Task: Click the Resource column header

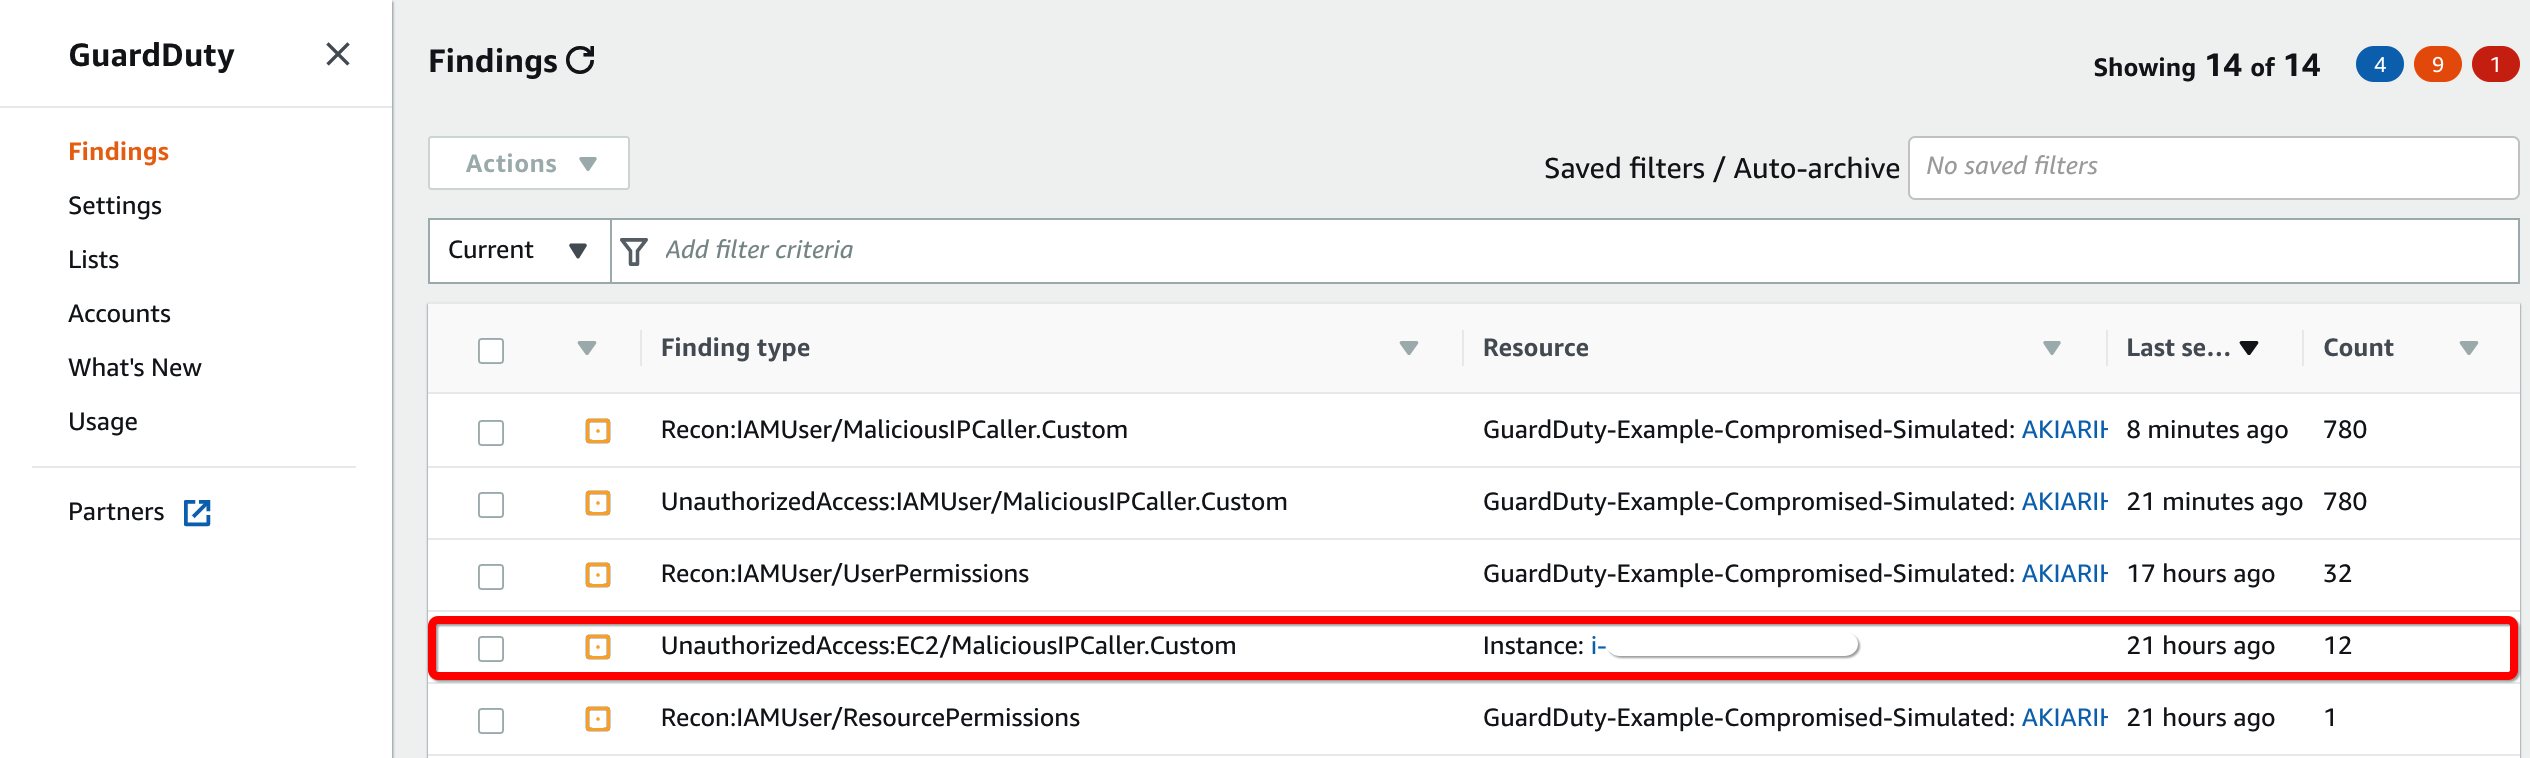Action: click(1535, 347)
